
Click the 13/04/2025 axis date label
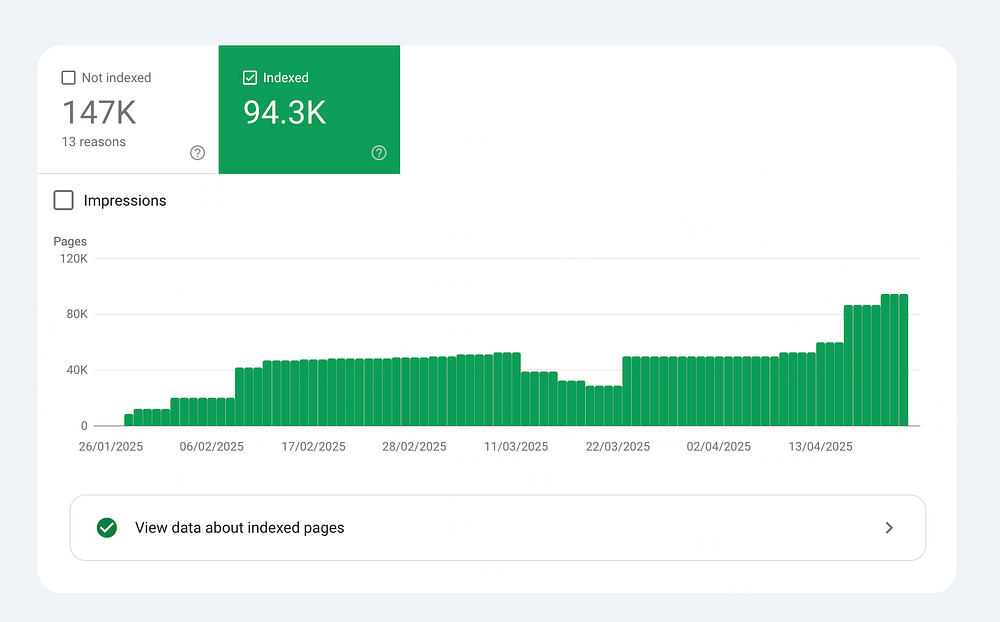[x=820, y=447]
